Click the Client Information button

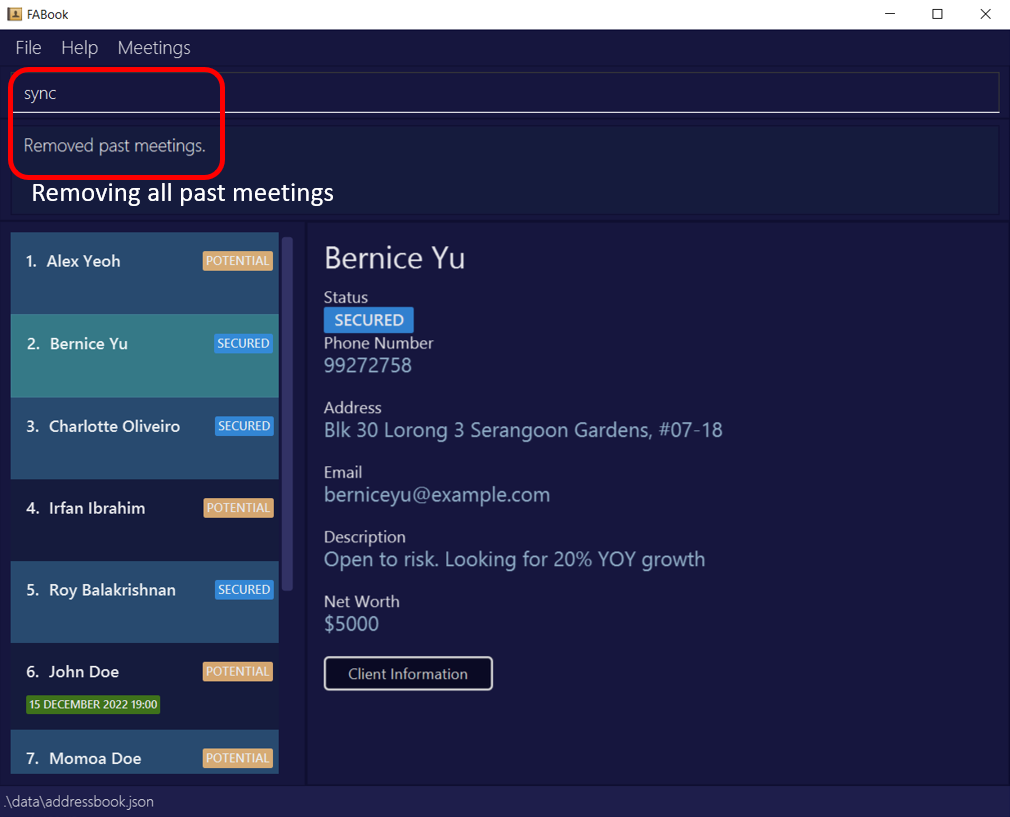pos(408,673)
